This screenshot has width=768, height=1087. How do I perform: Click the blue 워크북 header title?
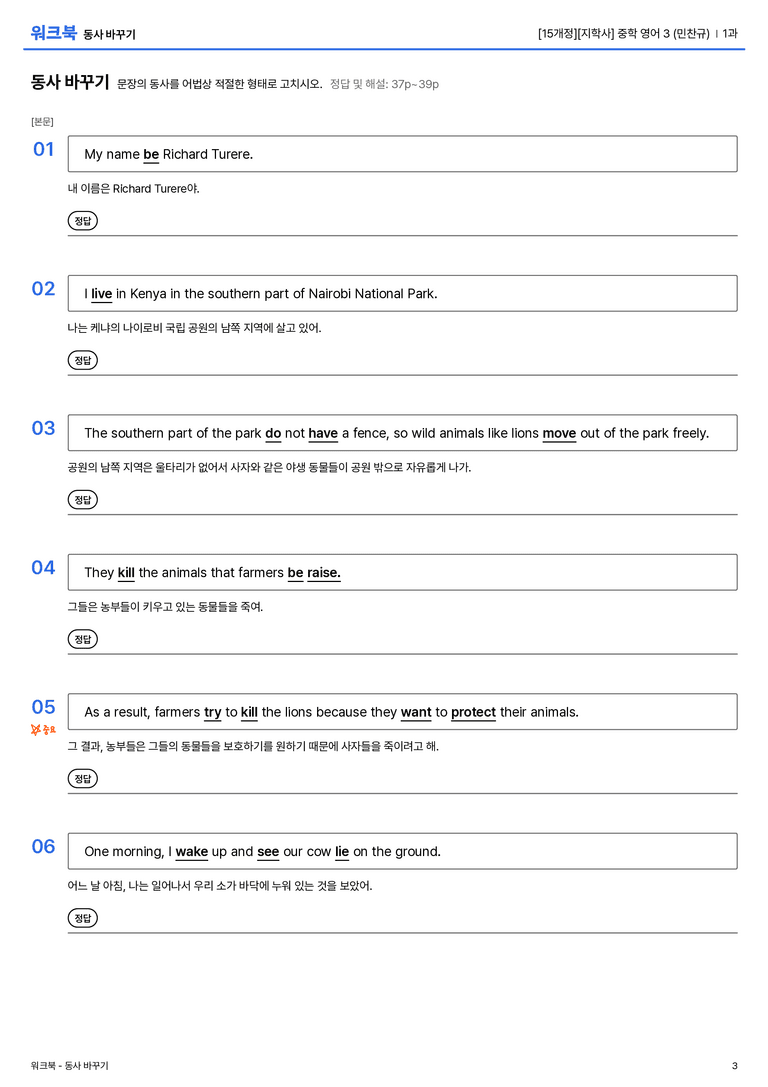pyautogui.click(x=53, y=33)
